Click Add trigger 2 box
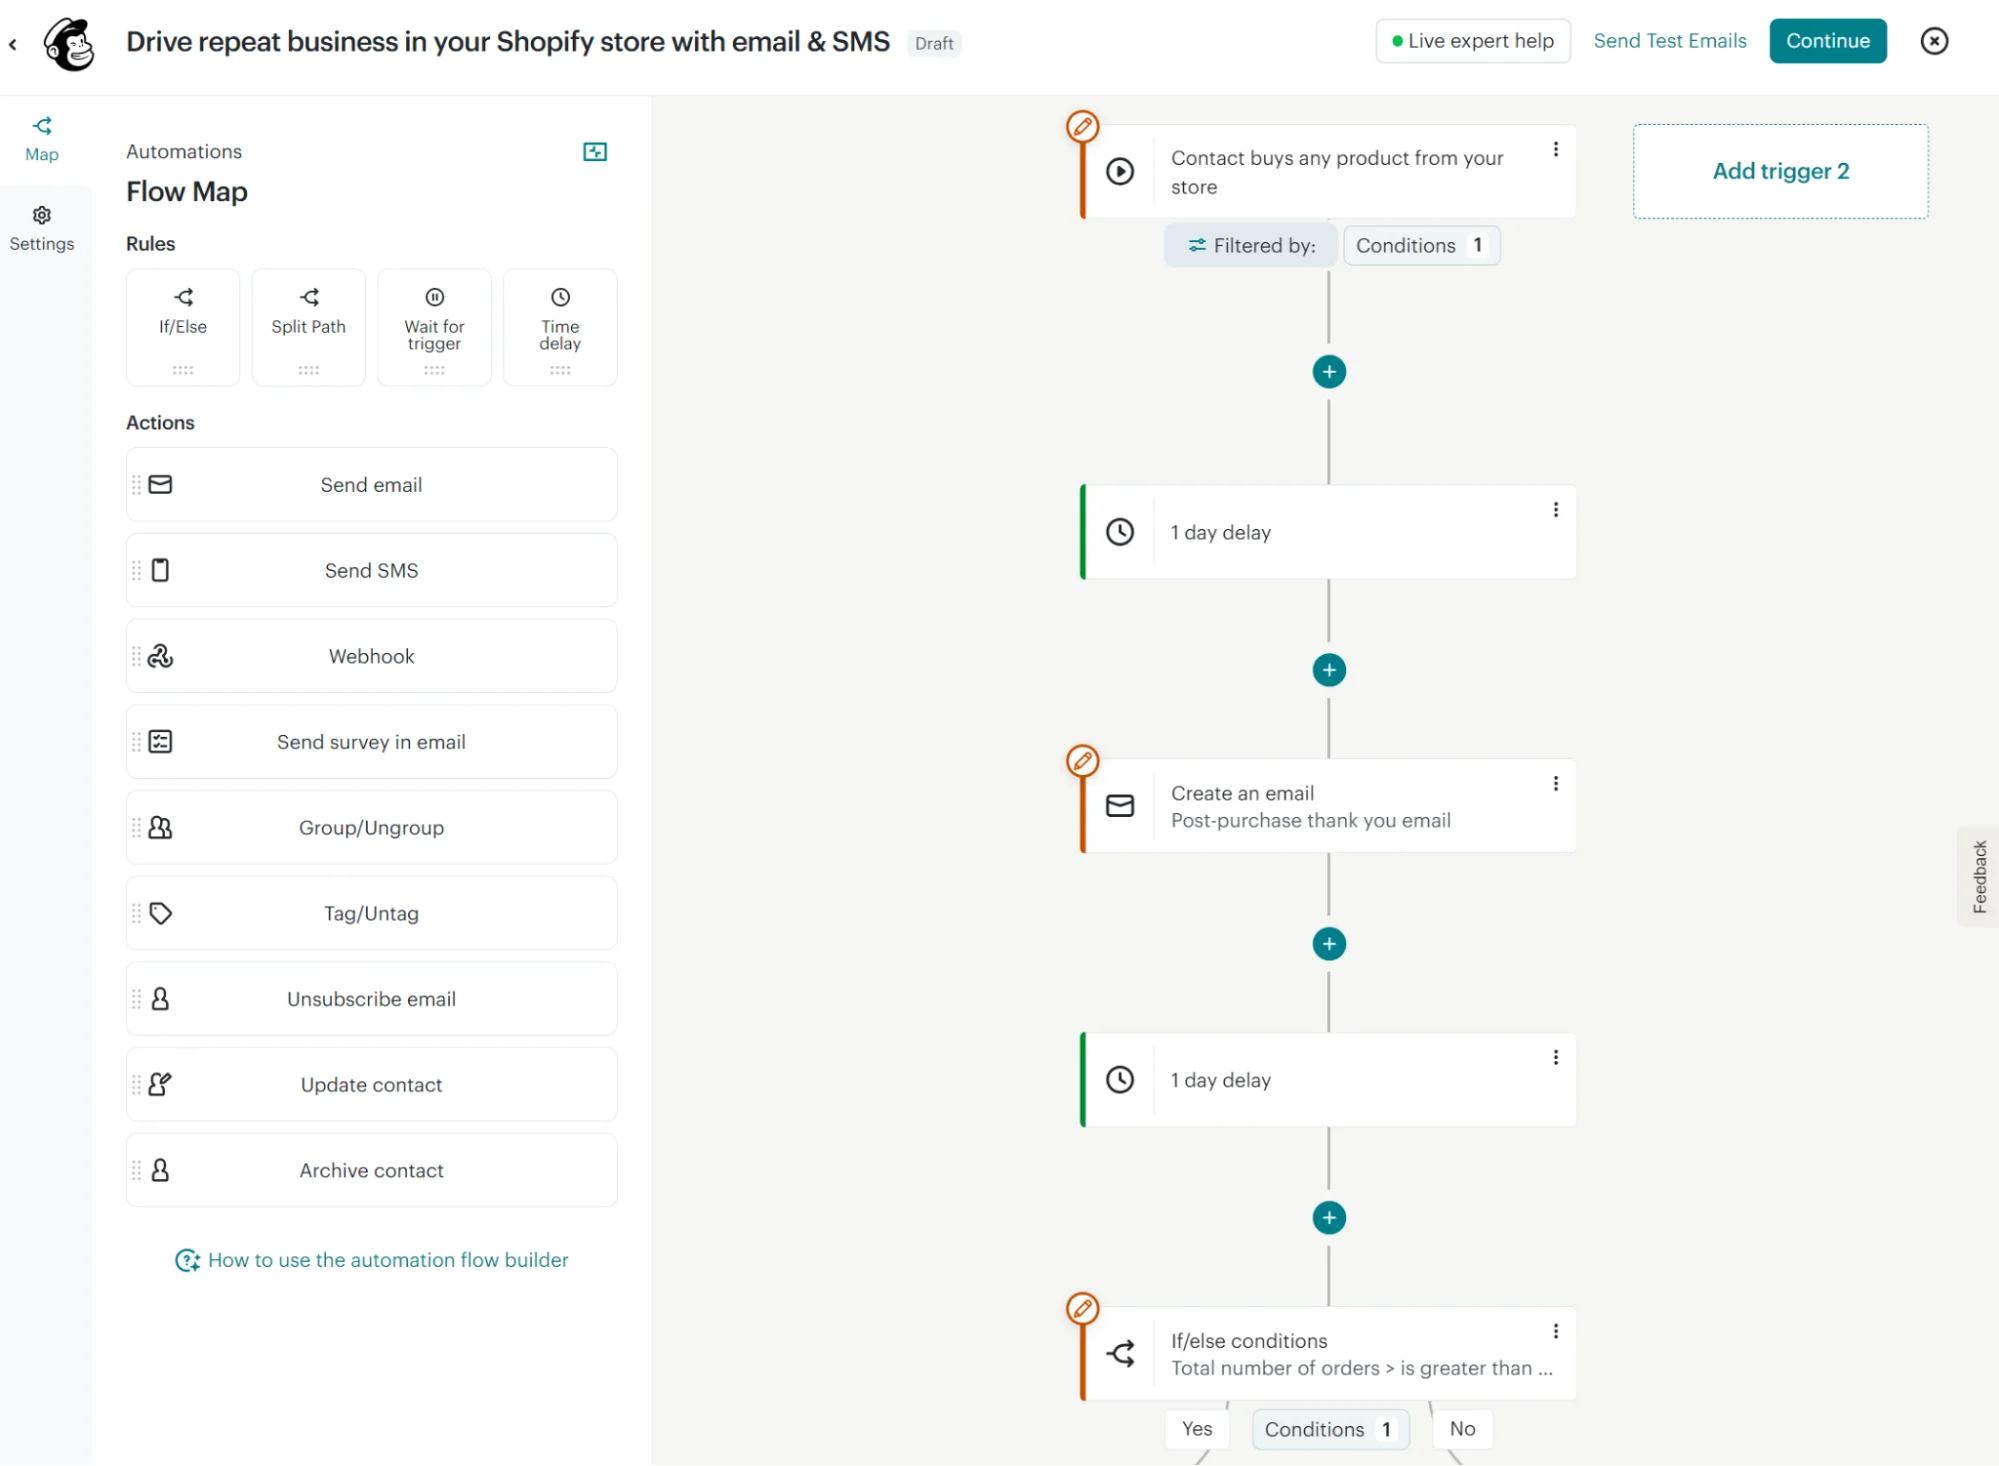Image resolution: width=1999 pixels, height=1466 pixels. [1781, 171]
